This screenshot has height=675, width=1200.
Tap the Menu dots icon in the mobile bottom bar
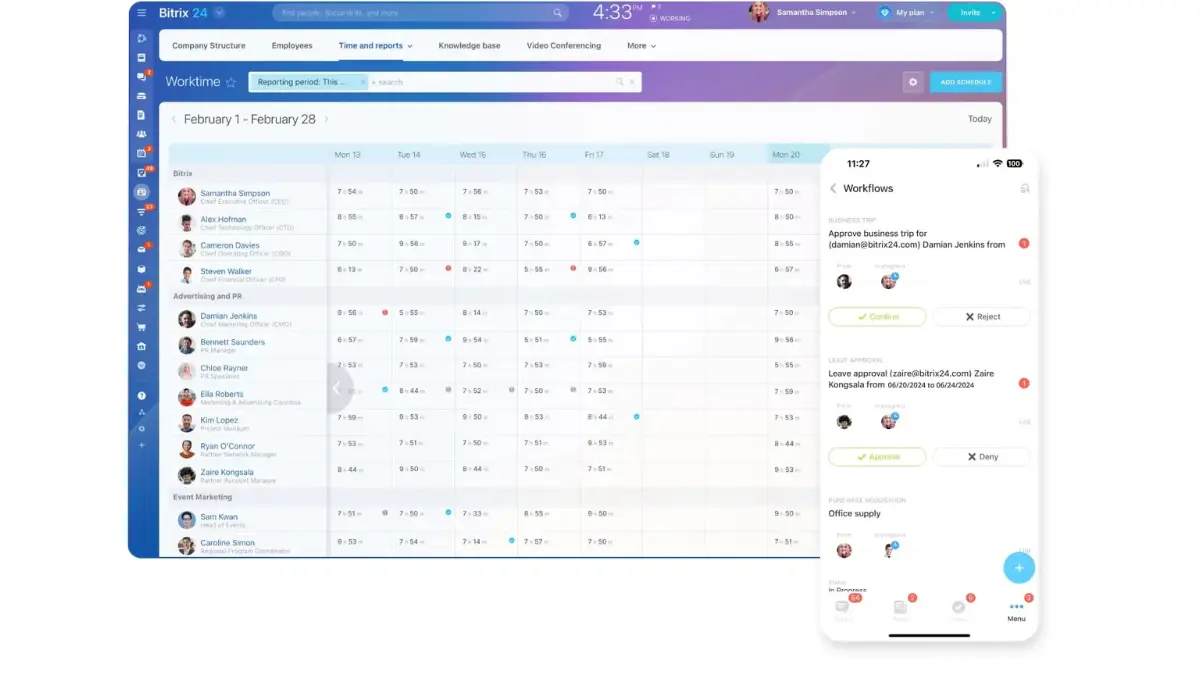click(1016, 604)
